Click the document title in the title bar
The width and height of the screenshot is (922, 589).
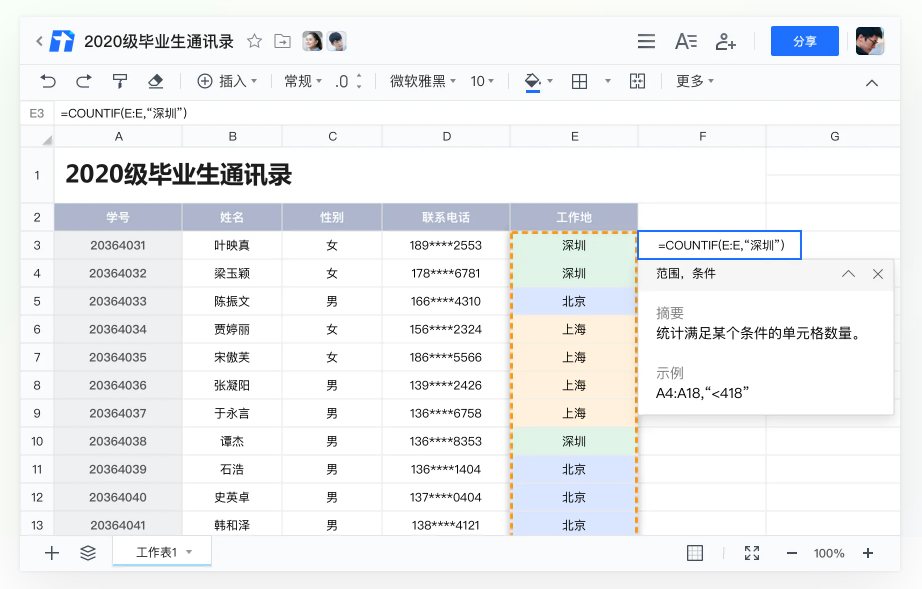(159, 41)
